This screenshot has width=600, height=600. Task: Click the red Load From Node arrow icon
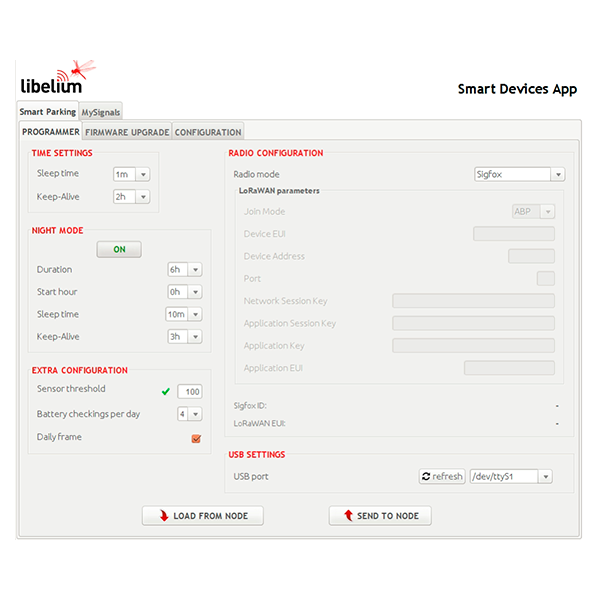coord(164,515)
